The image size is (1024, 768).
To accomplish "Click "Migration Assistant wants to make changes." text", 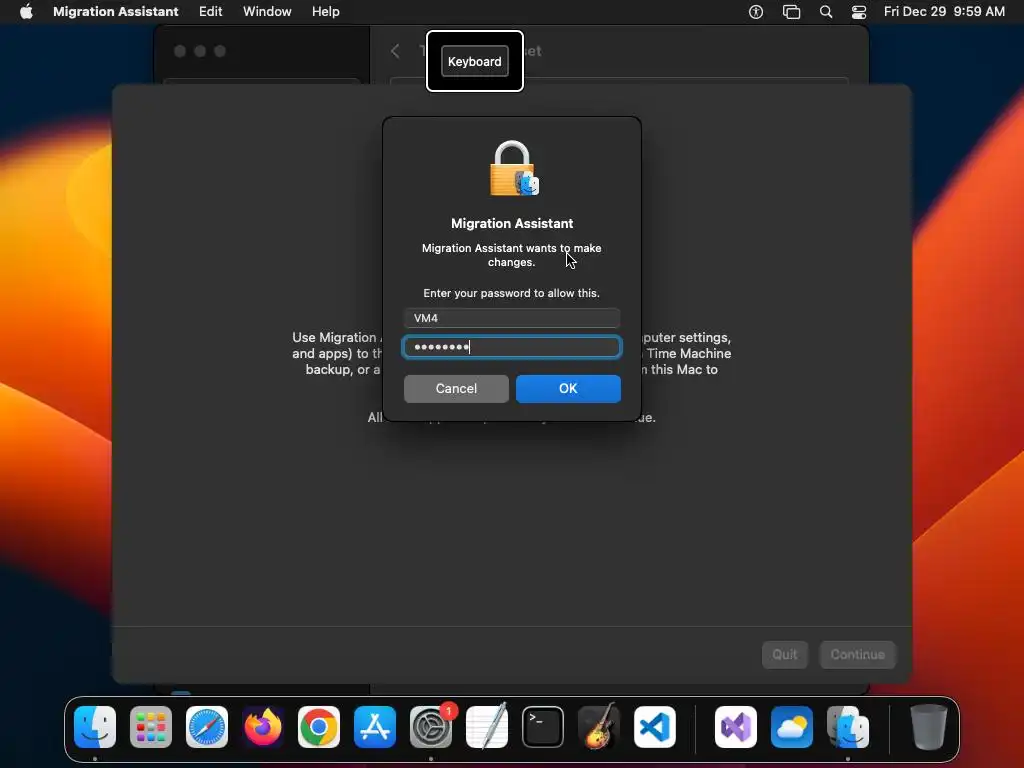I will 511,255.
